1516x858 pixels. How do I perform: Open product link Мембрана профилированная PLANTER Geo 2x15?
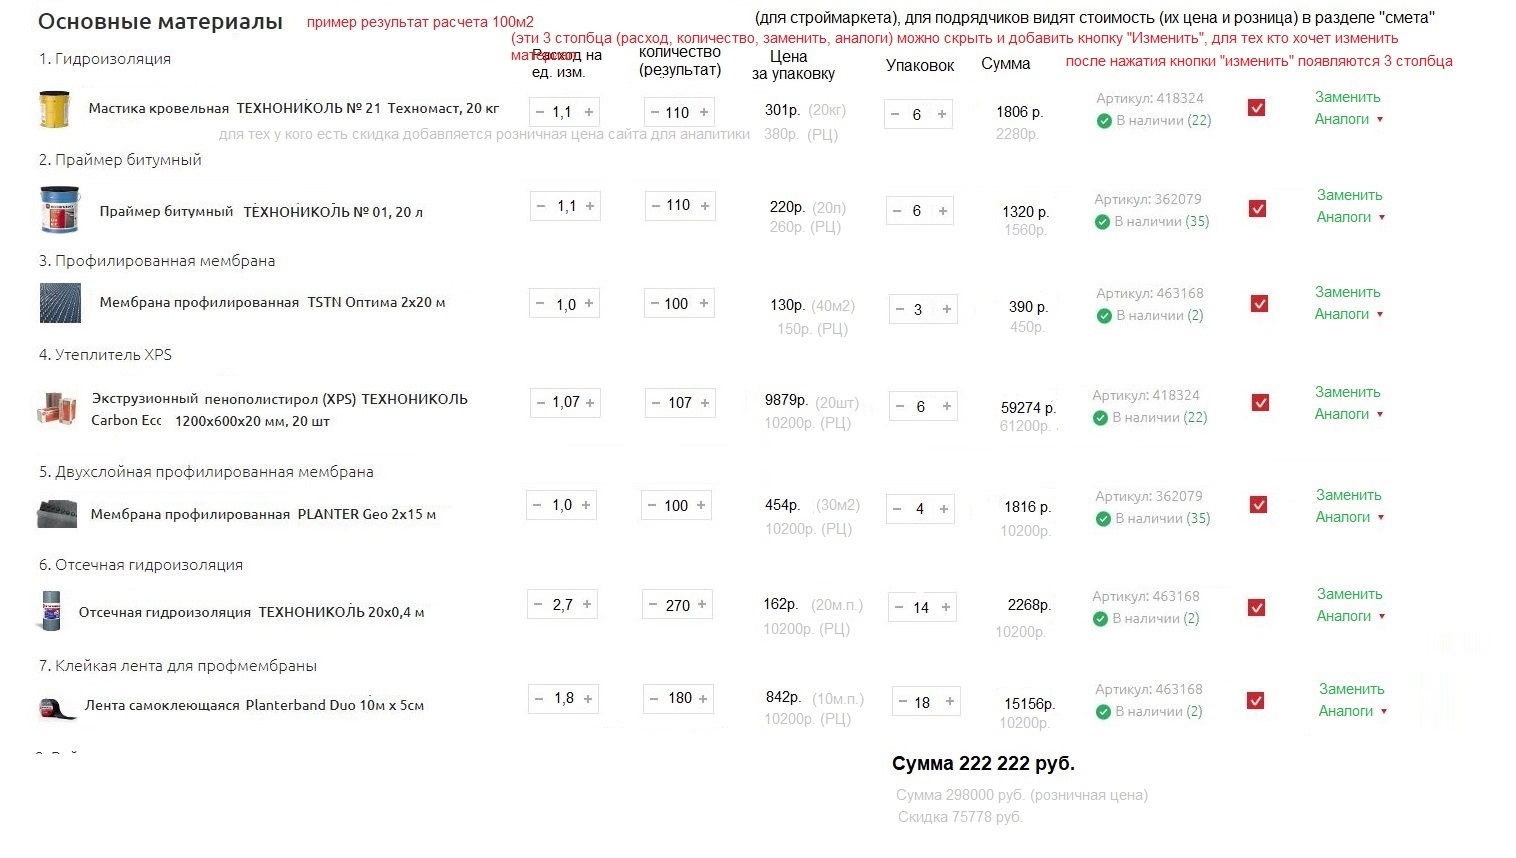coord(263,514)
